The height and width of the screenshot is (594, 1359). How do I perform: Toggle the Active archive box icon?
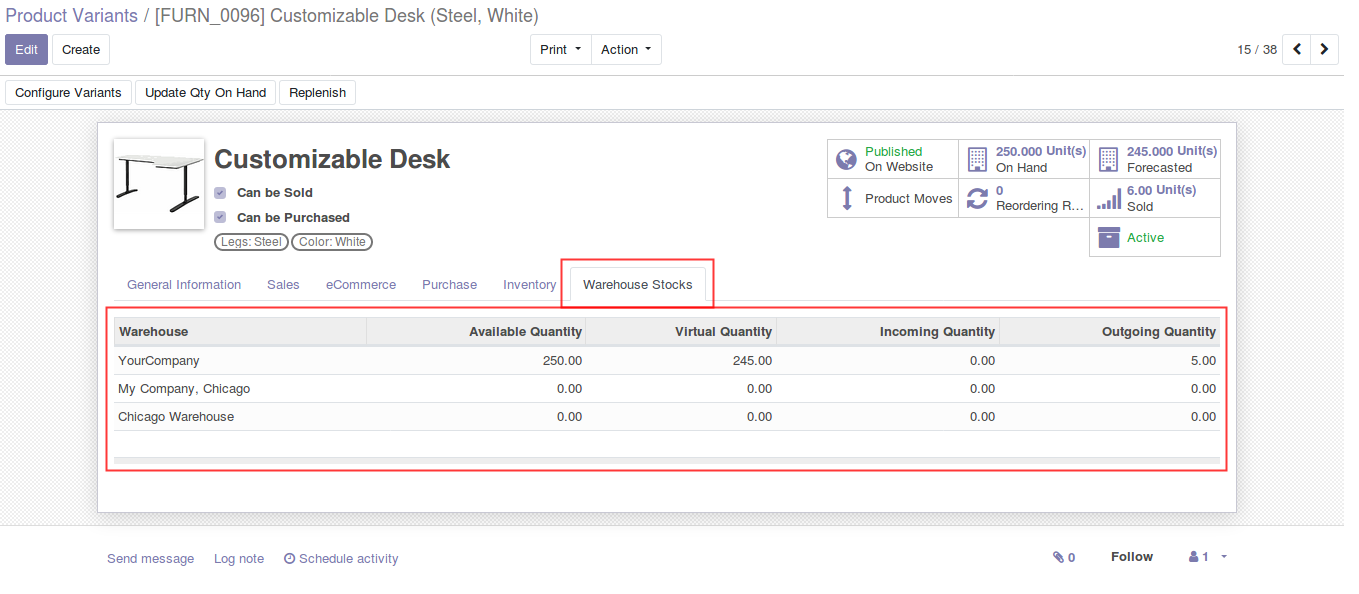tap(1108, 237)
